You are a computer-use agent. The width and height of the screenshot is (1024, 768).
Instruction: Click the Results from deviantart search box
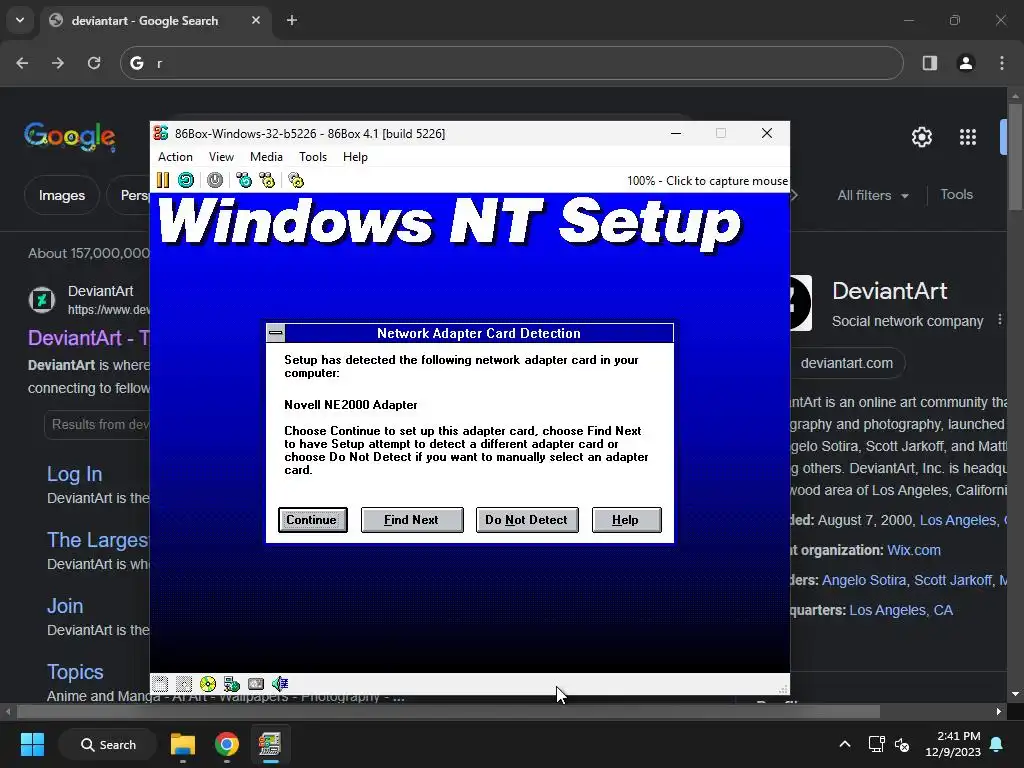coord(98,424)
